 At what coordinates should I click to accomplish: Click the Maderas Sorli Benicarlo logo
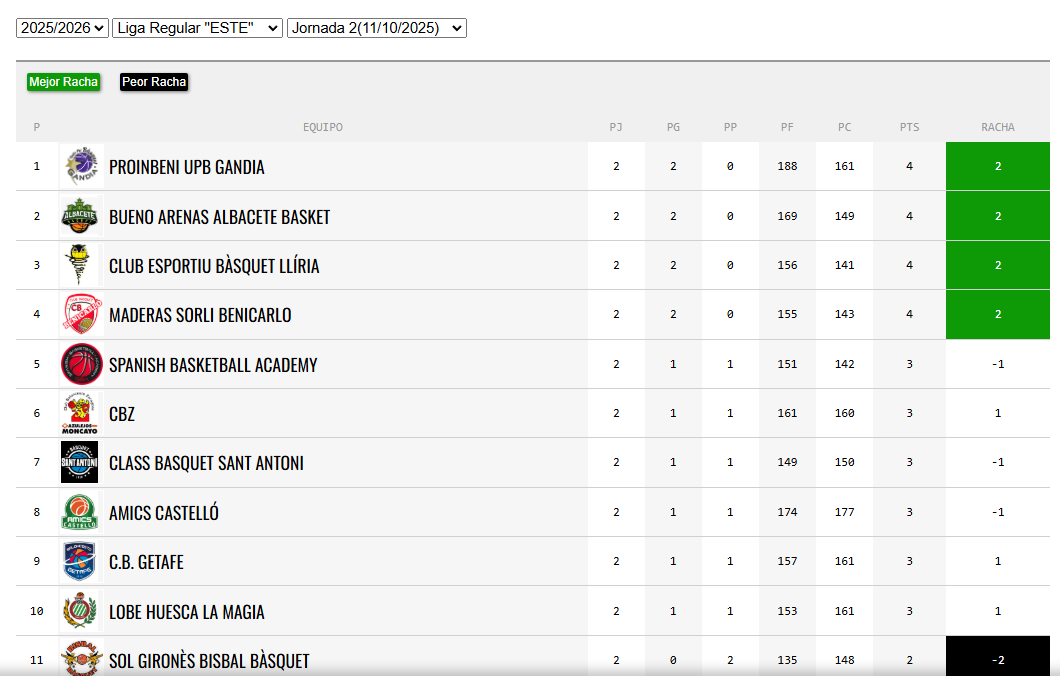(81, 315)
